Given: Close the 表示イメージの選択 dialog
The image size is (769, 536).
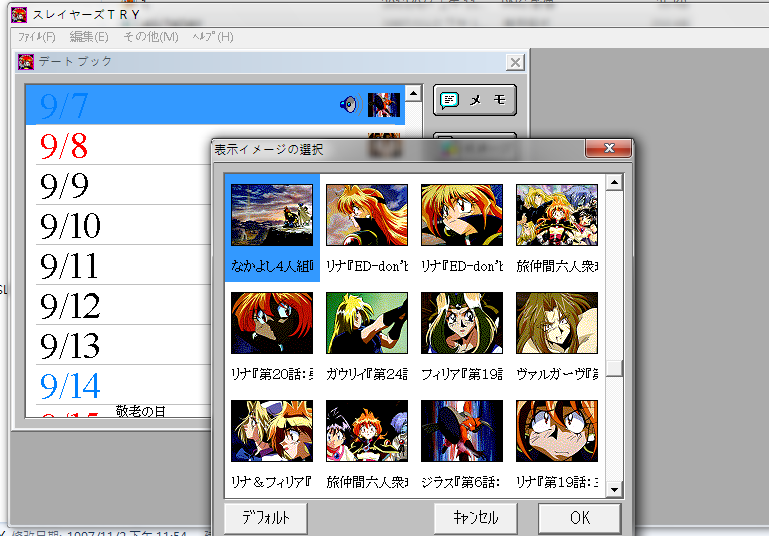Looking at the screenshot, I should (x=609, y=148).
